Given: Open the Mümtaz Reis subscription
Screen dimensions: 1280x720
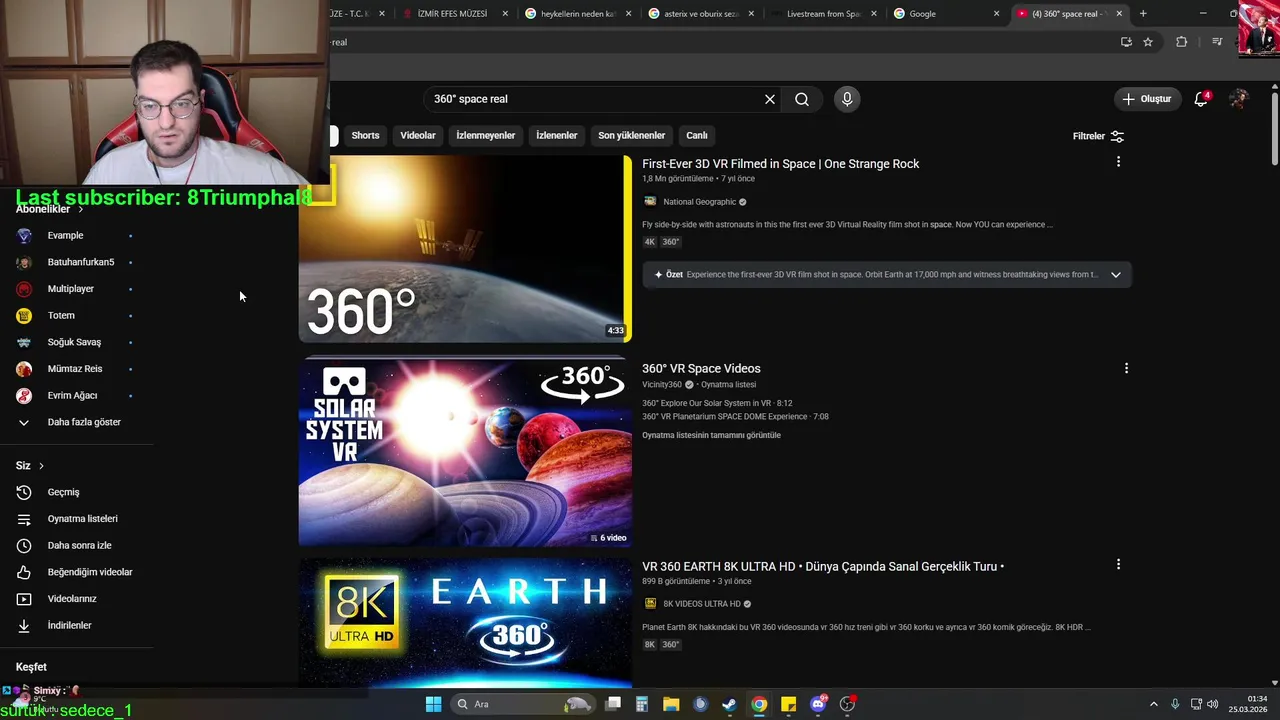Looking at the screenshot, I should click(75, 369).
